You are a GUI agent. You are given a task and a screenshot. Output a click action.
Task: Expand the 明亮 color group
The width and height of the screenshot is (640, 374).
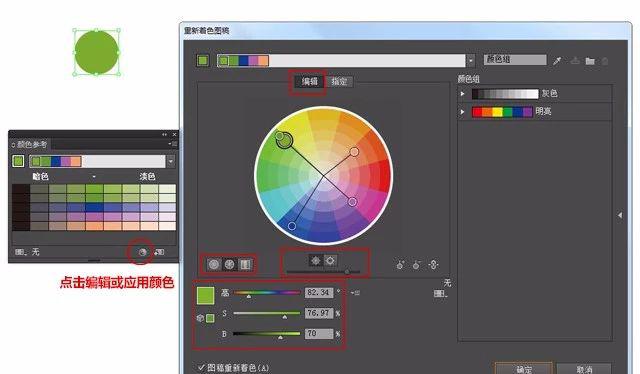click(x=462, y=111)
